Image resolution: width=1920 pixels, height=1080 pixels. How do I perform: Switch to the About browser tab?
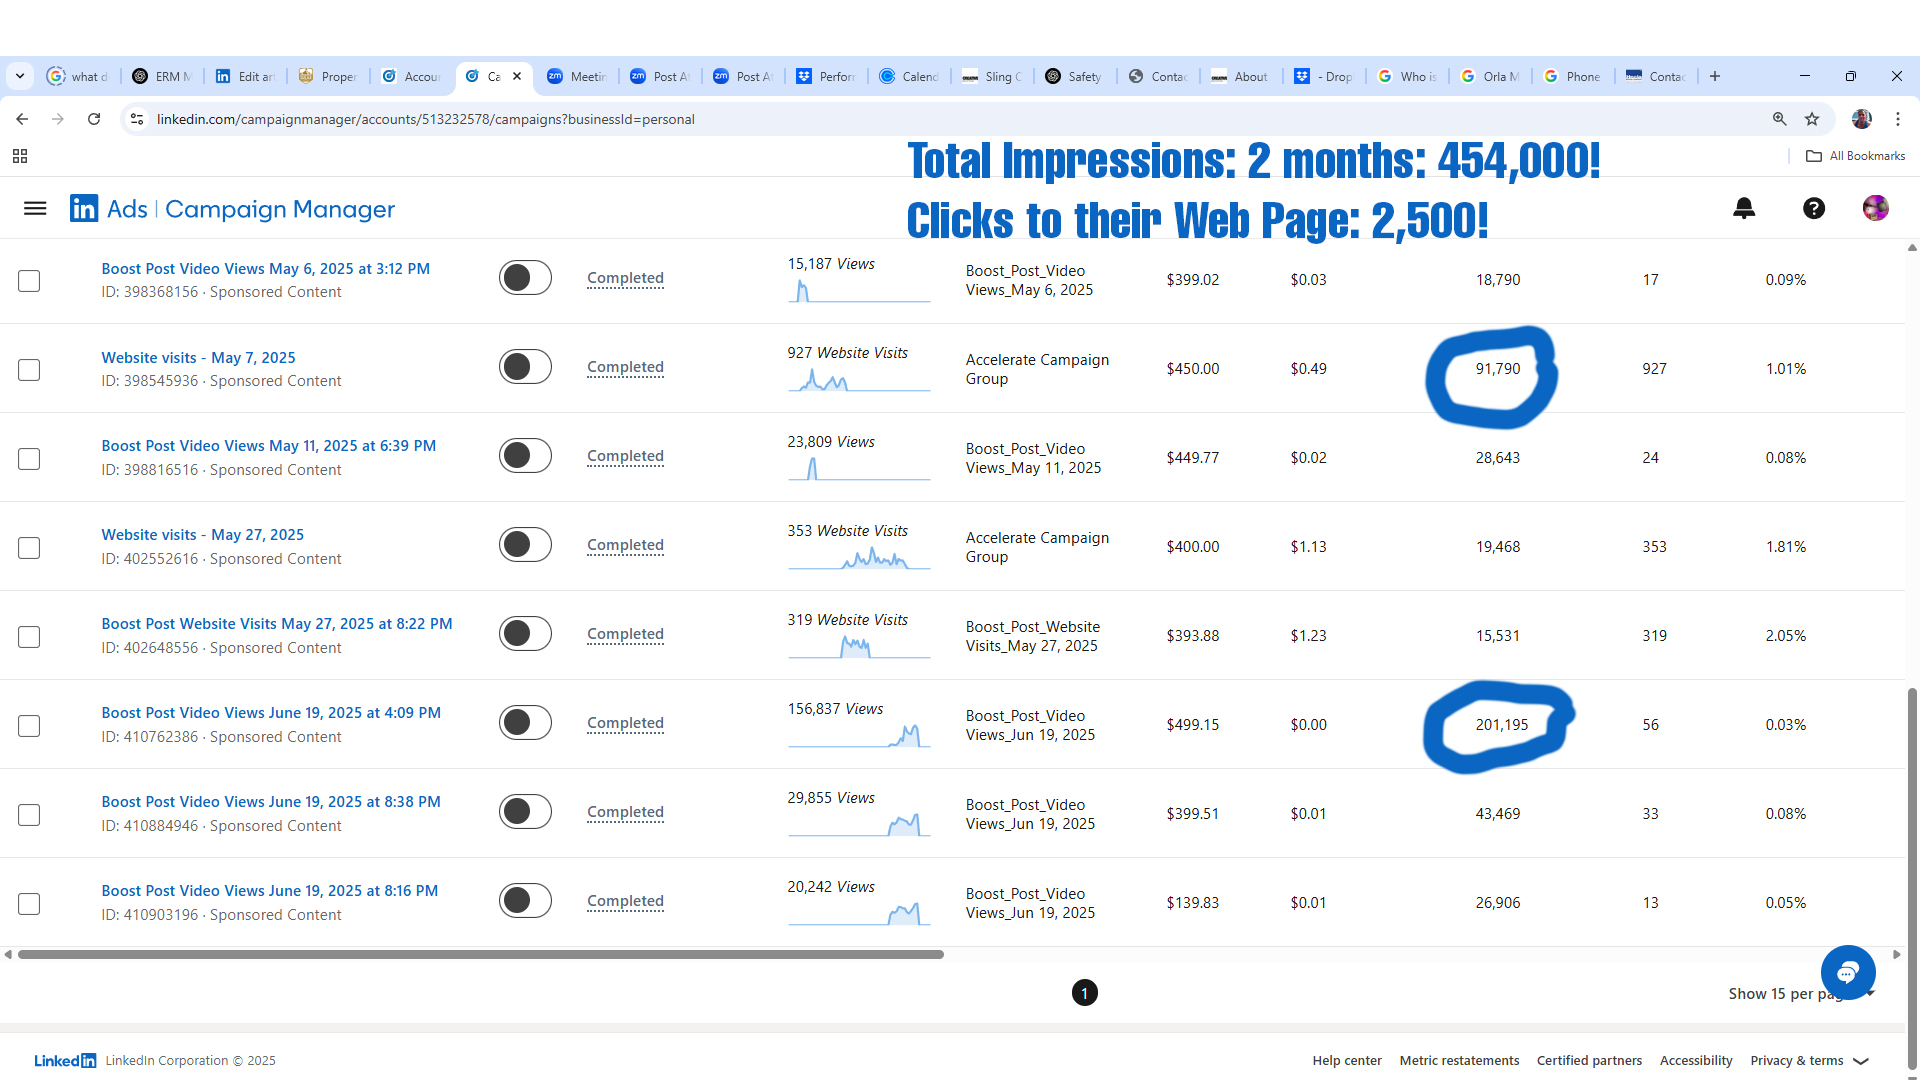tap(1242, 76)
